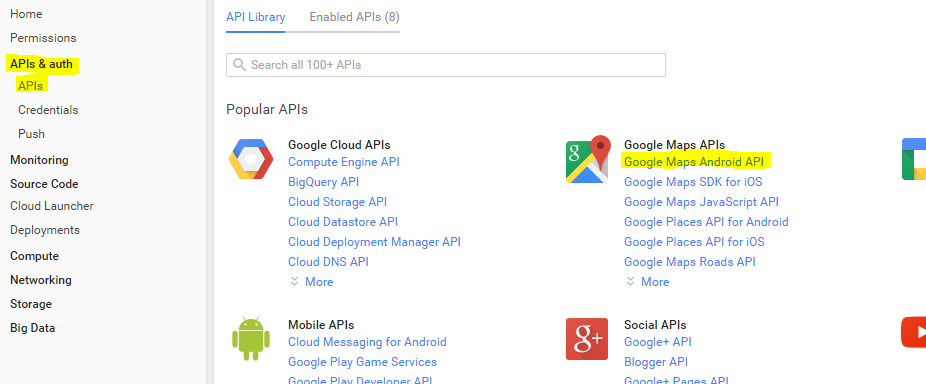
Task: Click the Google Maps pin icon
Action: (x=588, y=160)
